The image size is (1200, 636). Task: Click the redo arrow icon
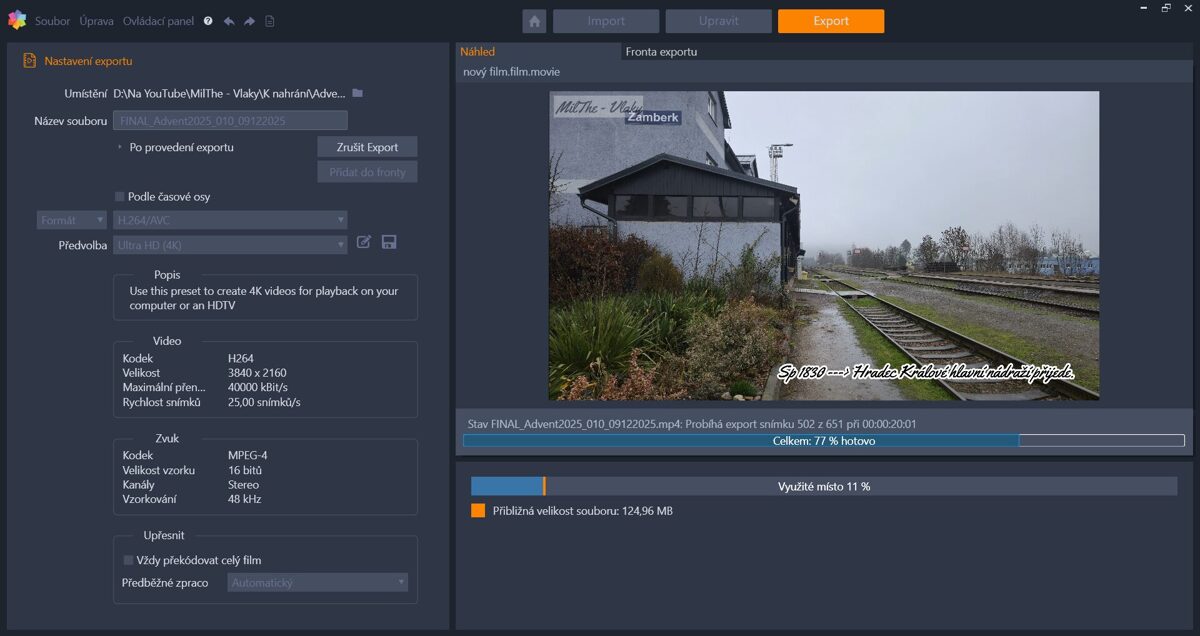pos(249,21)
